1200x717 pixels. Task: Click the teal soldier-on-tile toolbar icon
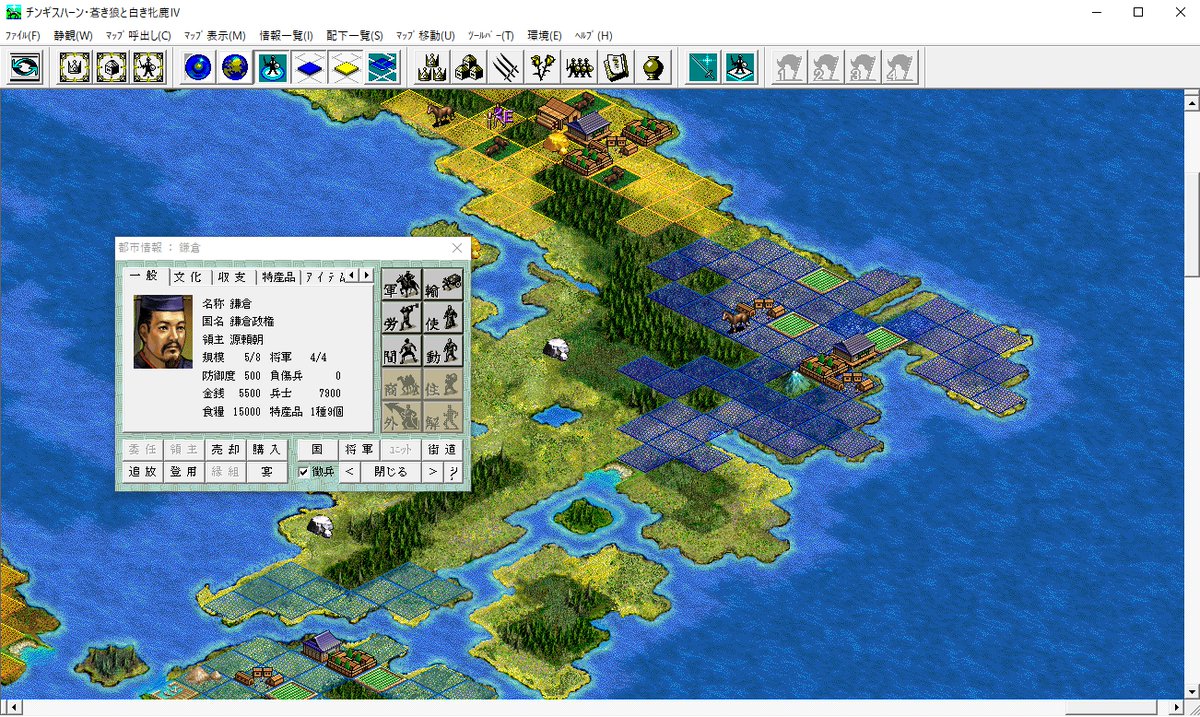tap(740, 67)
